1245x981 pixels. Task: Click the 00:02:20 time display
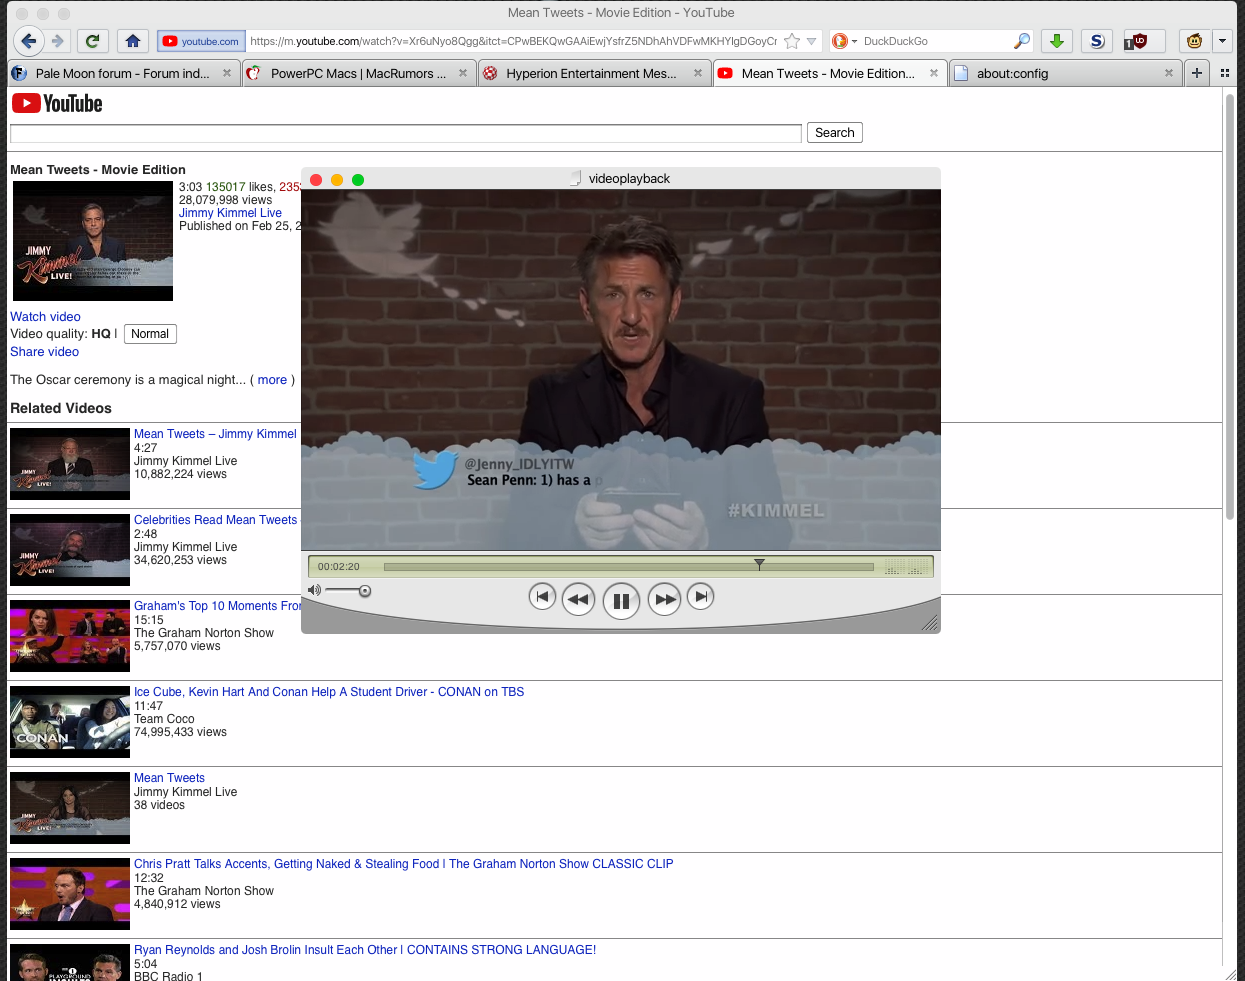click(x=339, y=567)
